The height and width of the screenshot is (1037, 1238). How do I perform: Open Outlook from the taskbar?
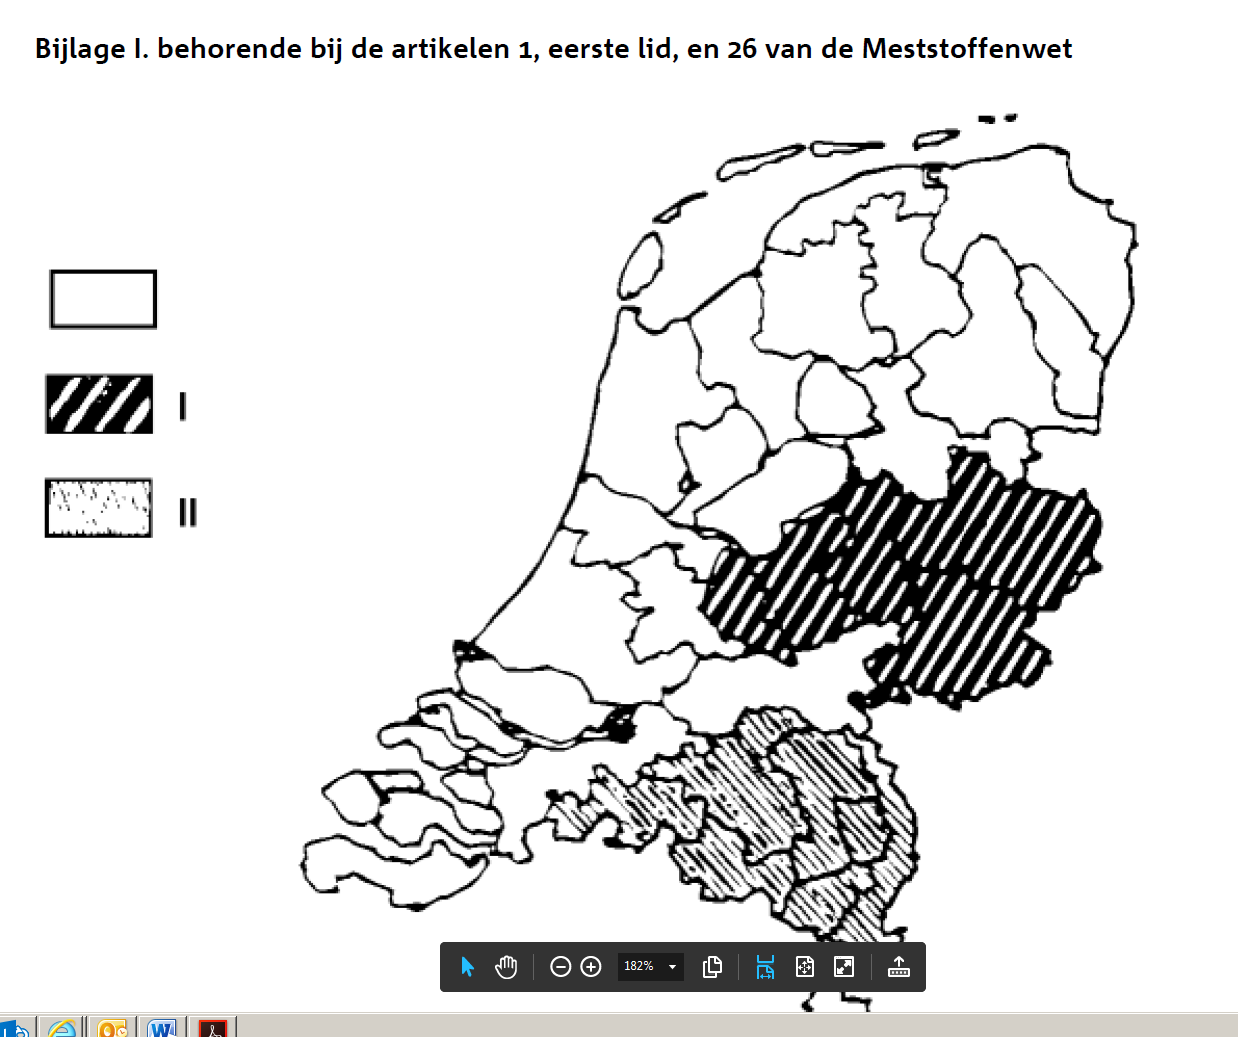click(x=112, y=1028)
